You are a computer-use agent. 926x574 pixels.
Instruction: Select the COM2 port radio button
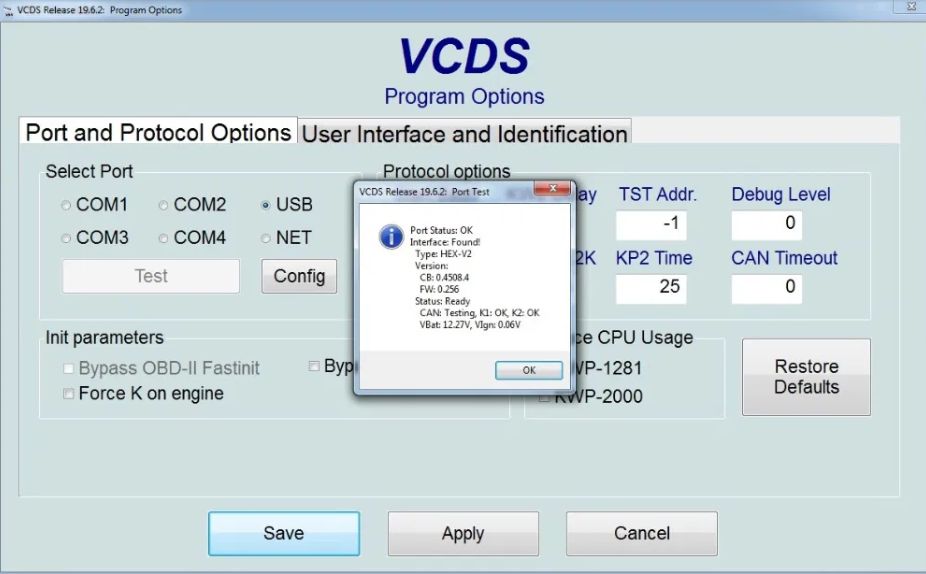coord(164,206)
